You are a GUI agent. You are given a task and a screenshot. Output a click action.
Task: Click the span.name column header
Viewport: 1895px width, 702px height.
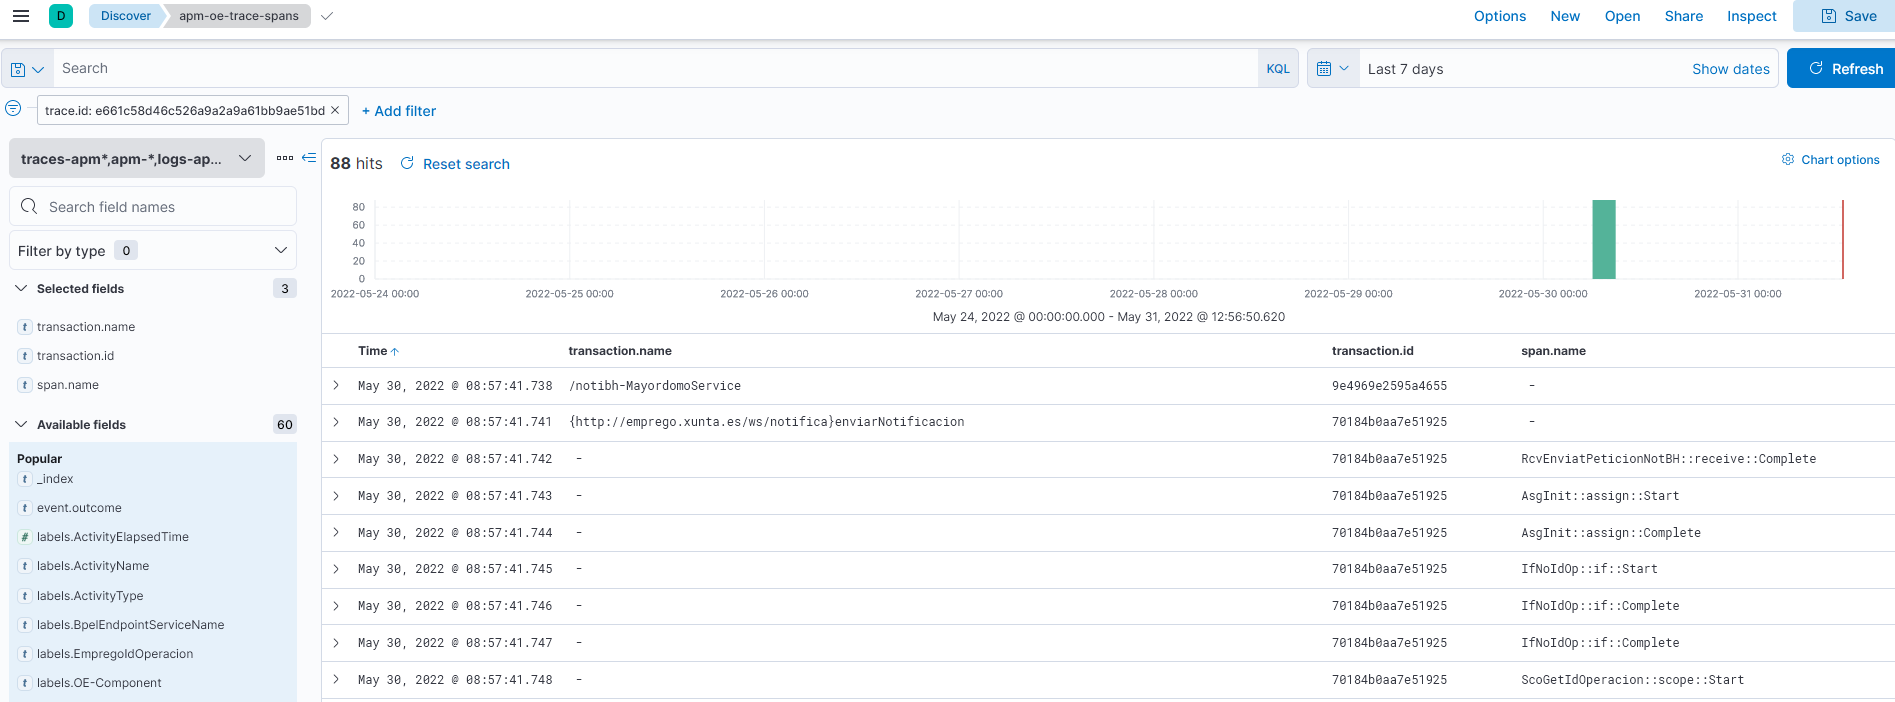(1553, 351)
